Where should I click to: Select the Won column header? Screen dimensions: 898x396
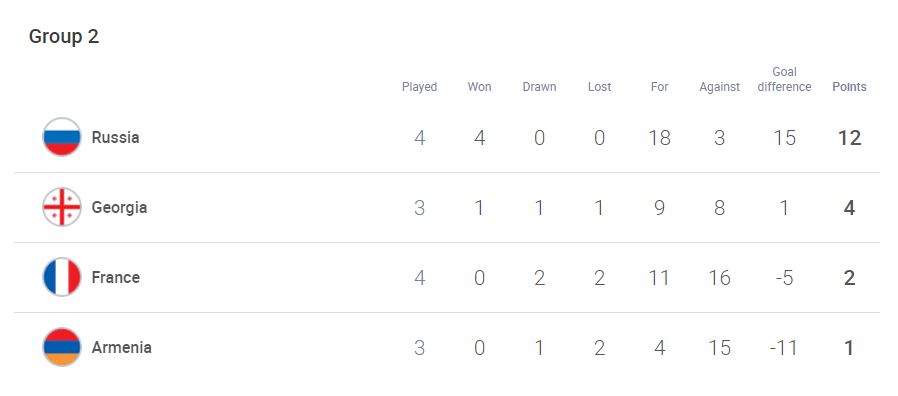[479, 87]
